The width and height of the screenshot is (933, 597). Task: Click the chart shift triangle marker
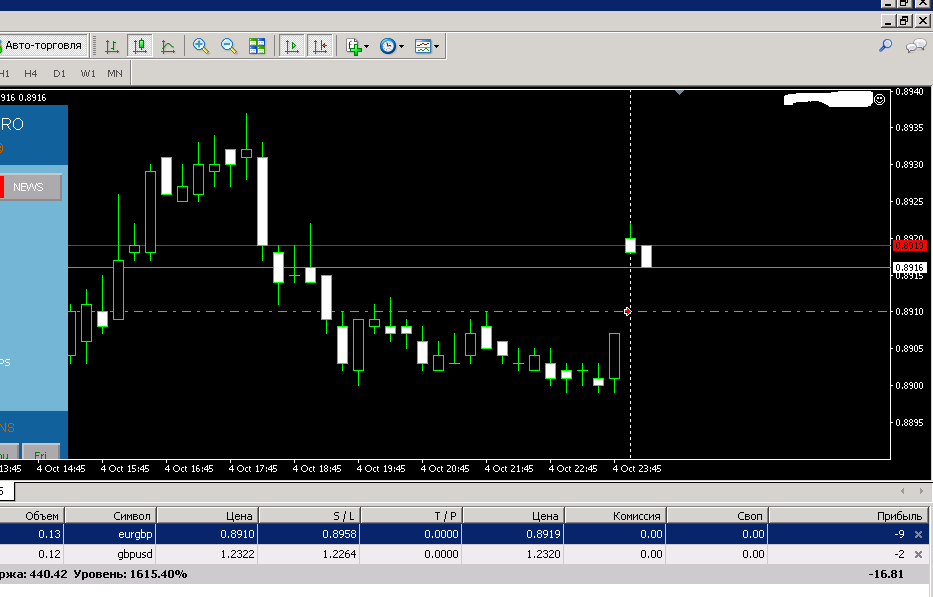click(x=679, y=92)
